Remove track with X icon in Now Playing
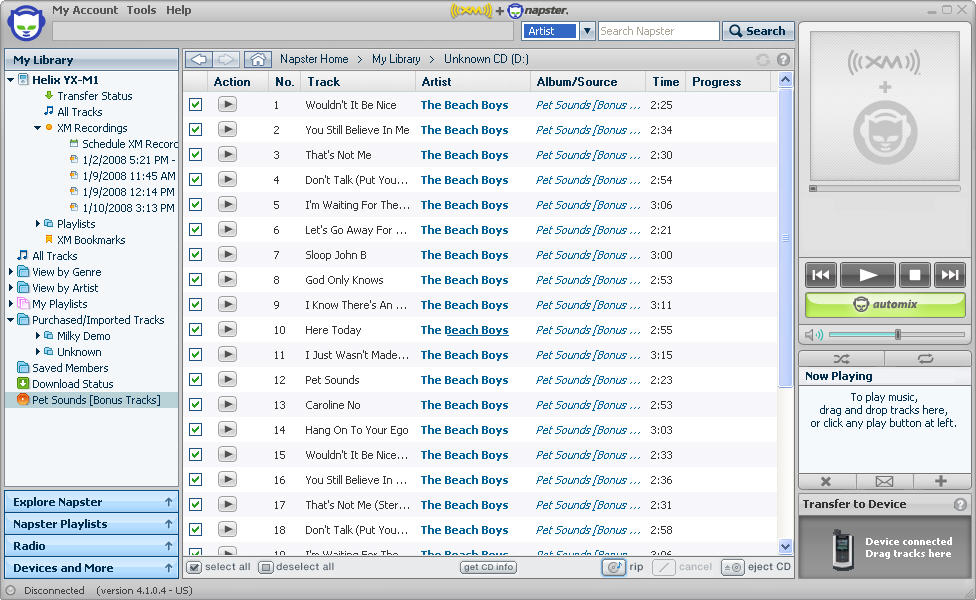This screenshot has height=600, width=976. pyautogui.click(x=826, y=481)
